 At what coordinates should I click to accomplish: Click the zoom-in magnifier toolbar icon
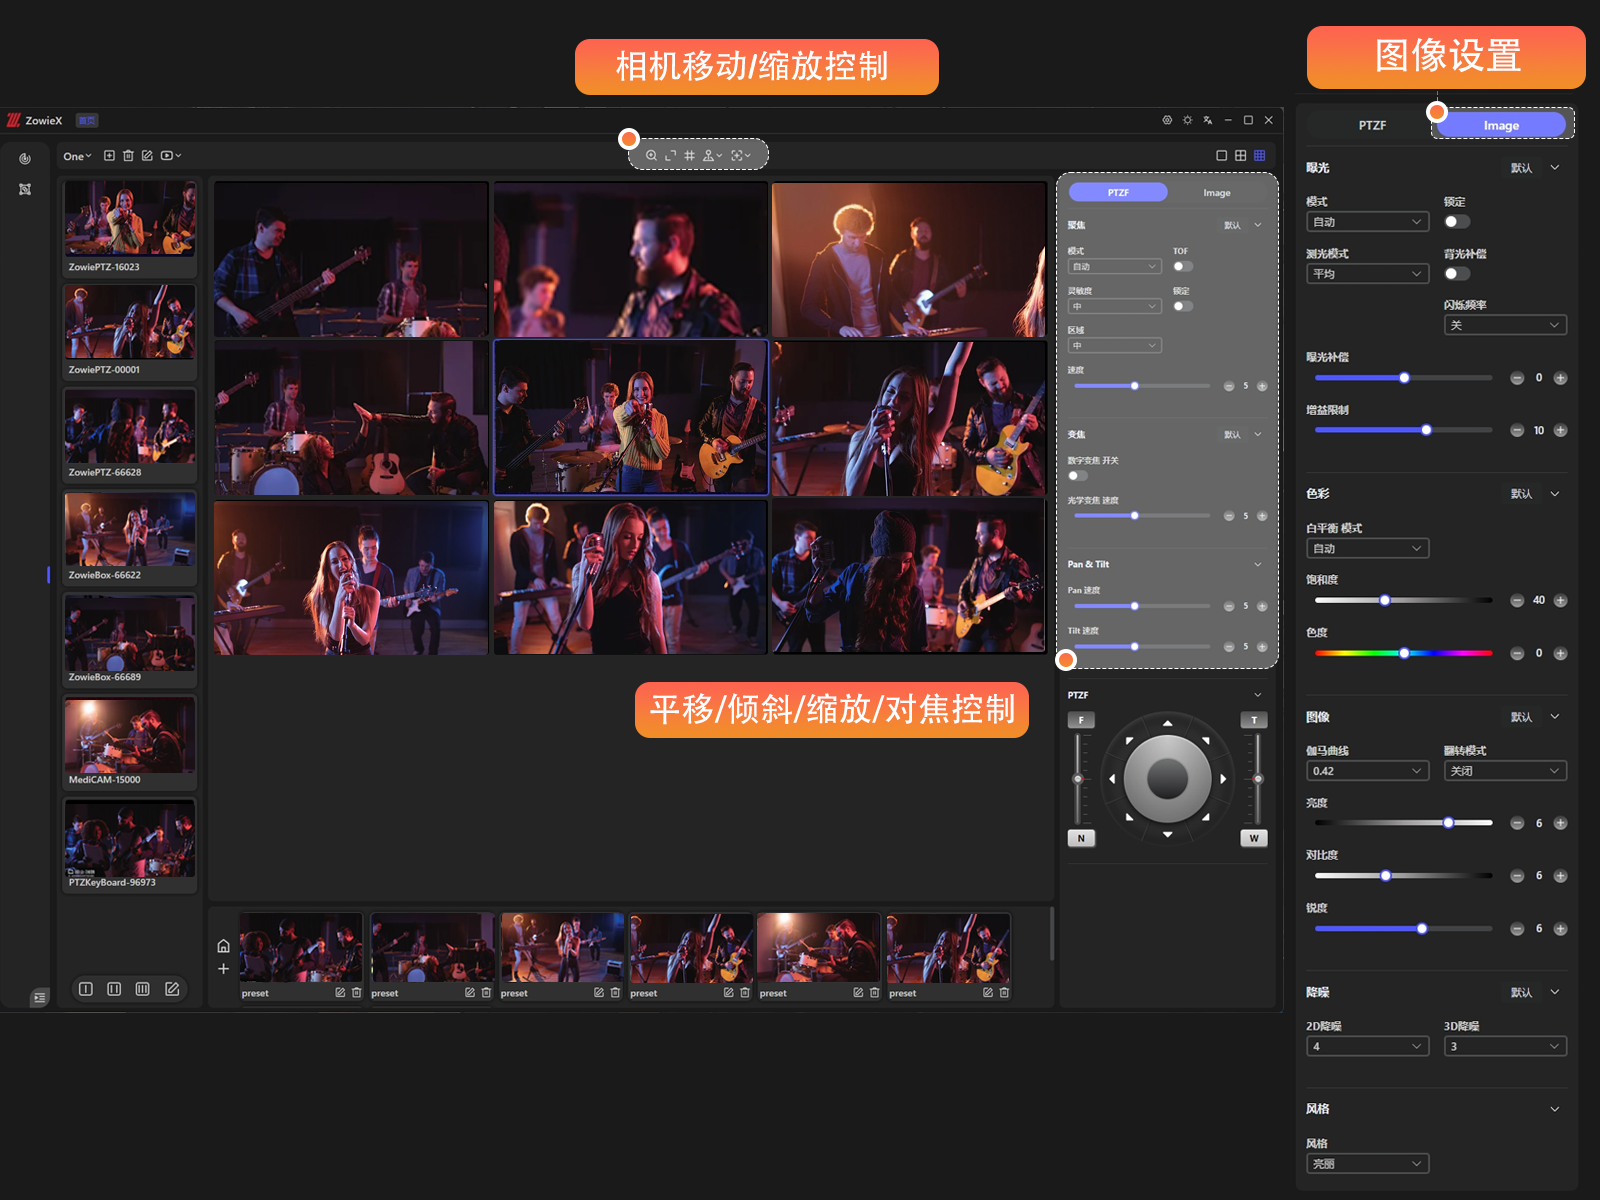tap(651, 155)
